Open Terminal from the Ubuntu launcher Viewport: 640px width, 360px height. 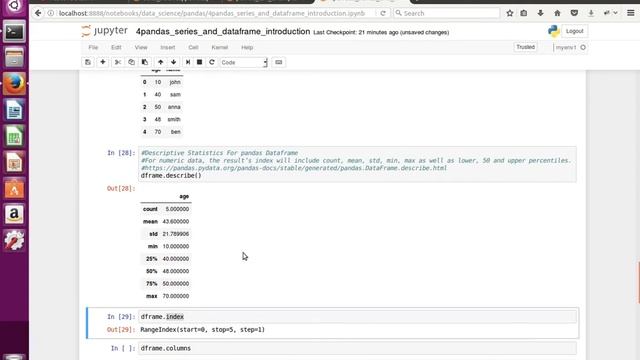[14, 32]
